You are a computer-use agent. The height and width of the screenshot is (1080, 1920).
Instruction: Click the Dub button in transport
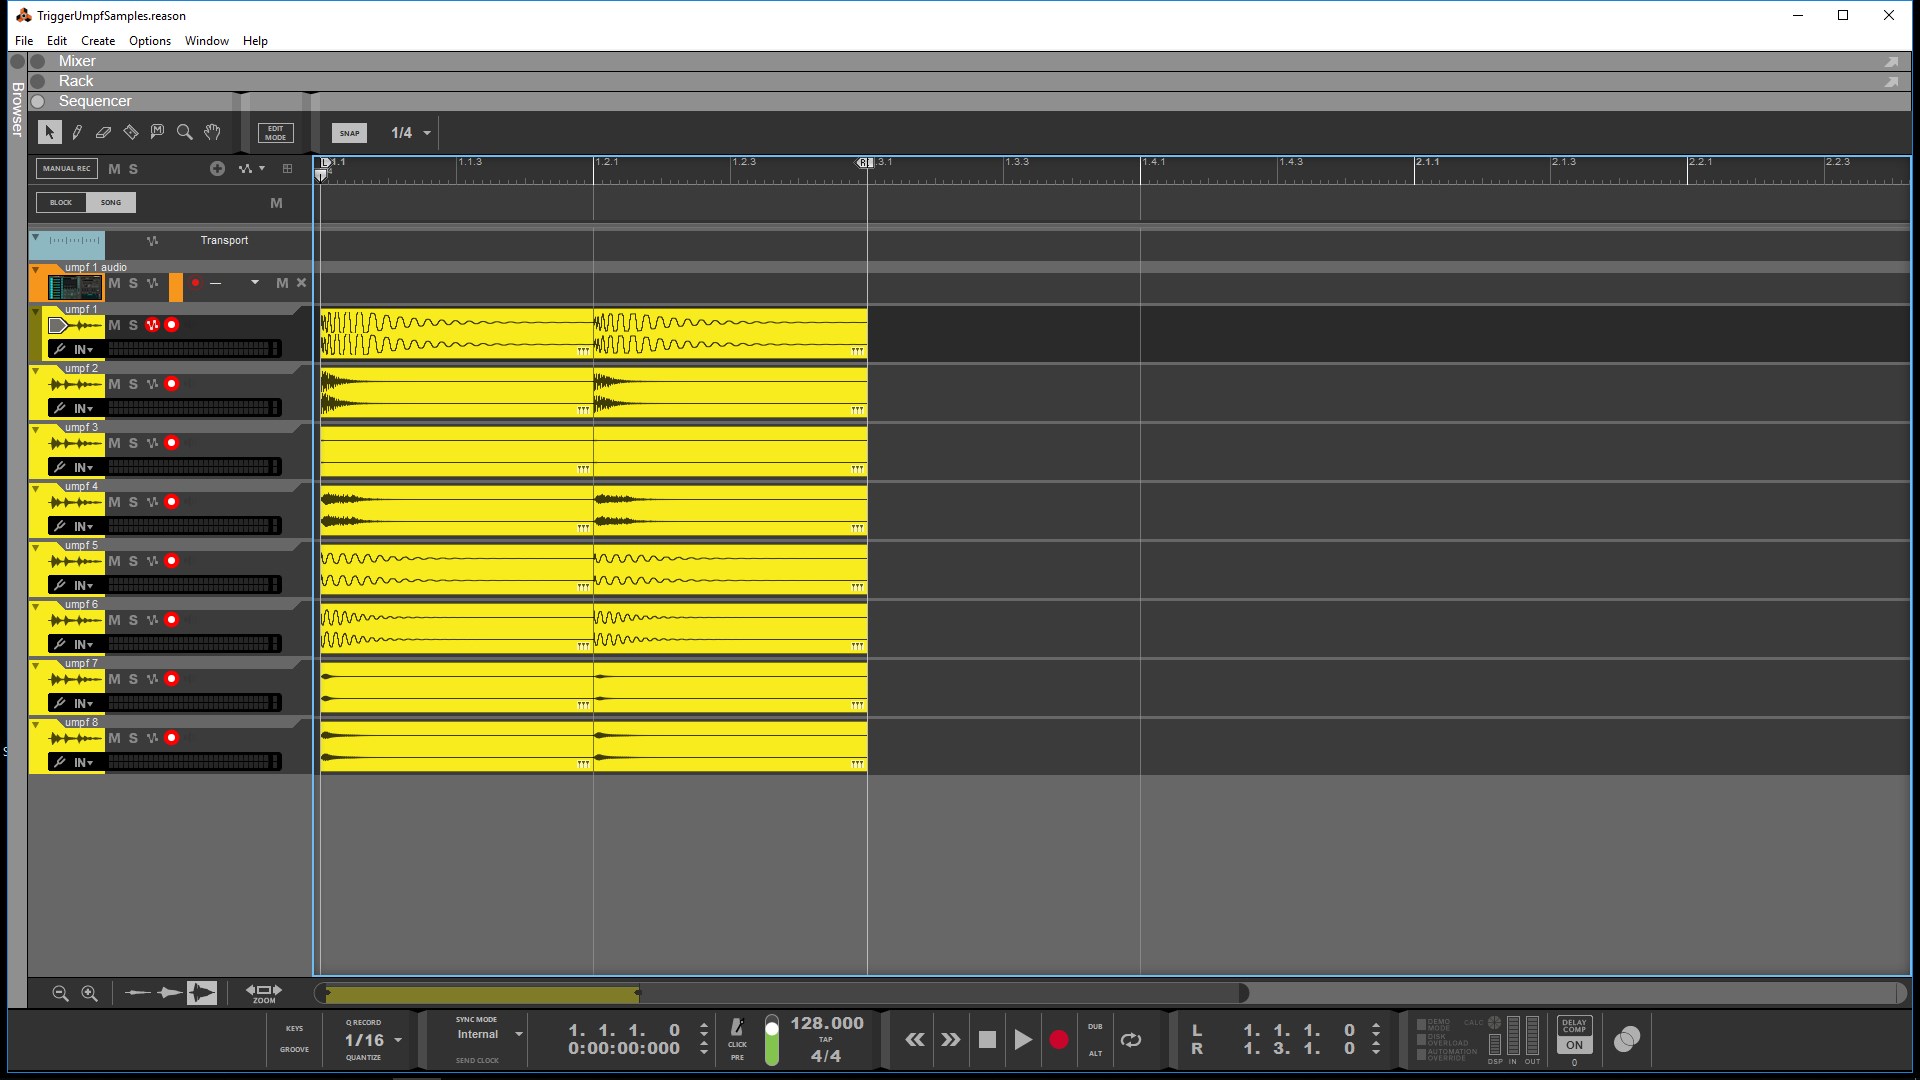pyautogui.click(x=1095, y=1027)
